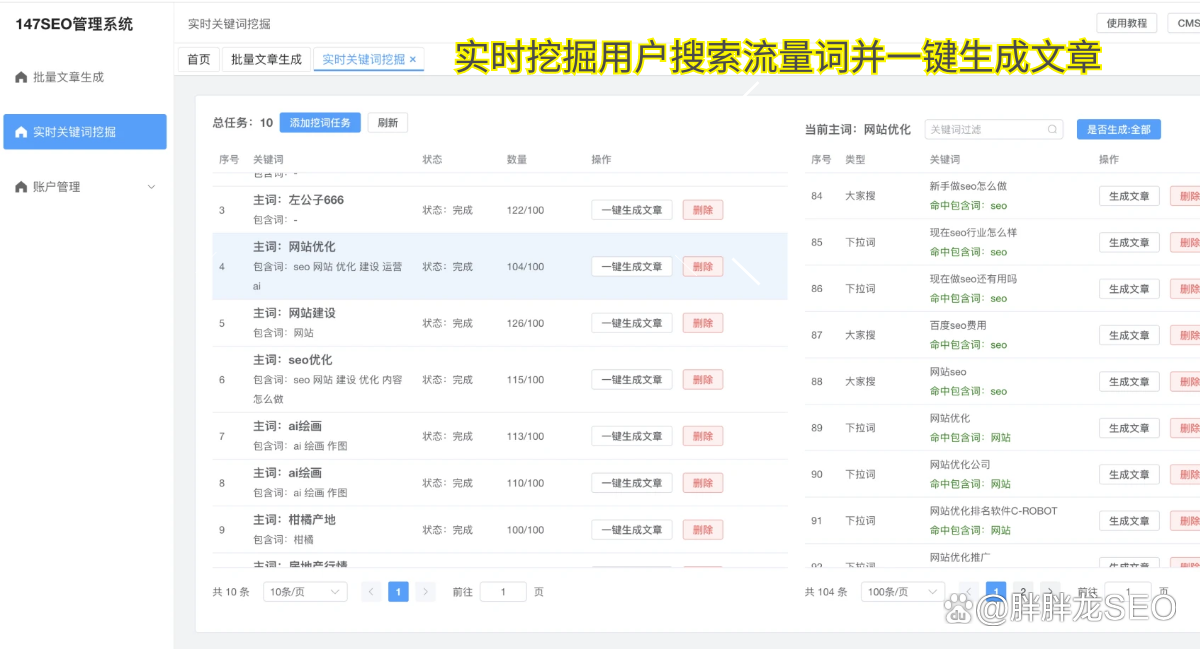Generate article for 新手做seo怎么做
The height and width of the screenshot is (650, 1200).
(1129, 196)
